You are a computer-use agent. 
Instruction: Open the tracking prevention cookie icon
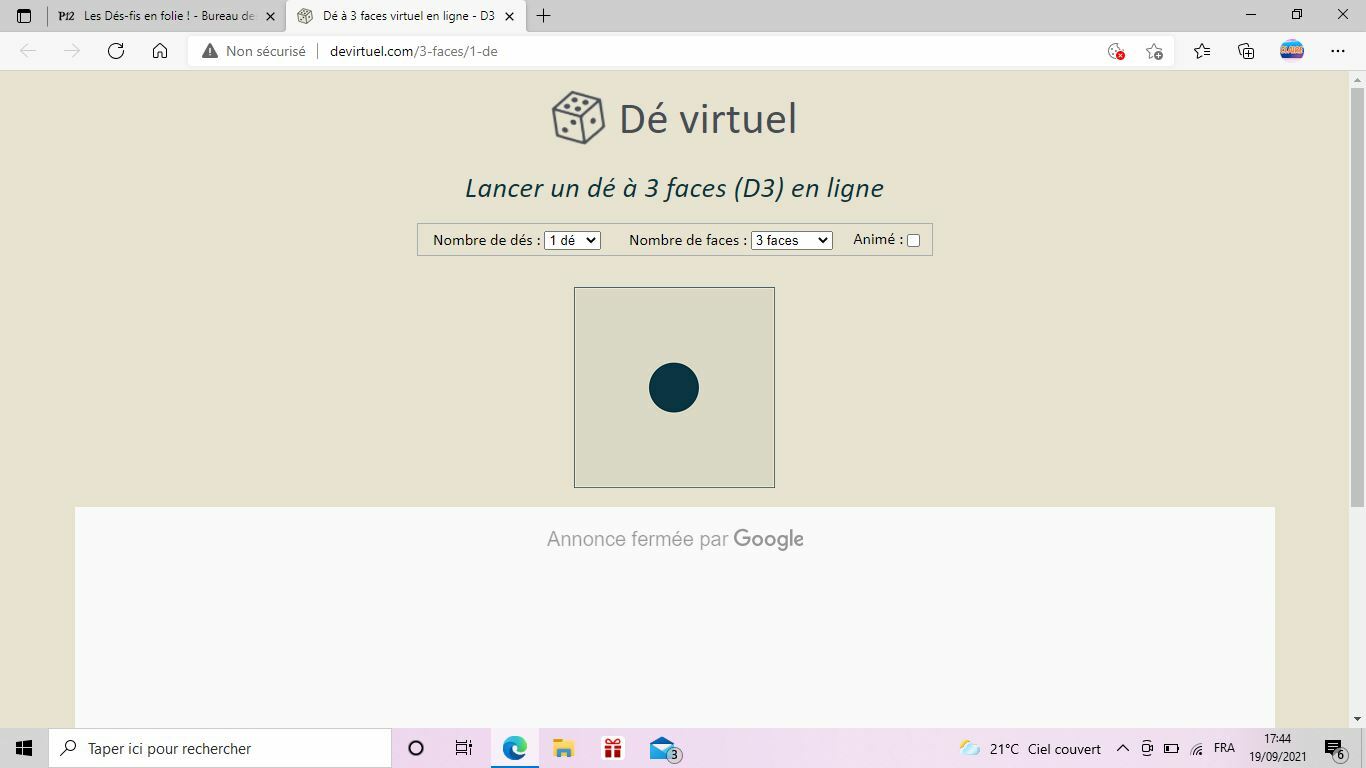tap(1116, 51)
